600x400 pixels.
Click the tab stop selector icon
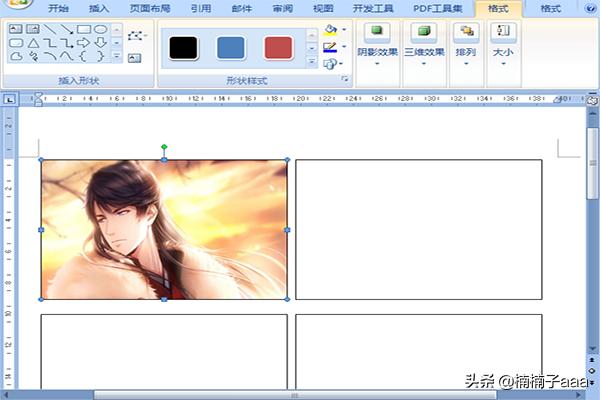tap(10, 100)
